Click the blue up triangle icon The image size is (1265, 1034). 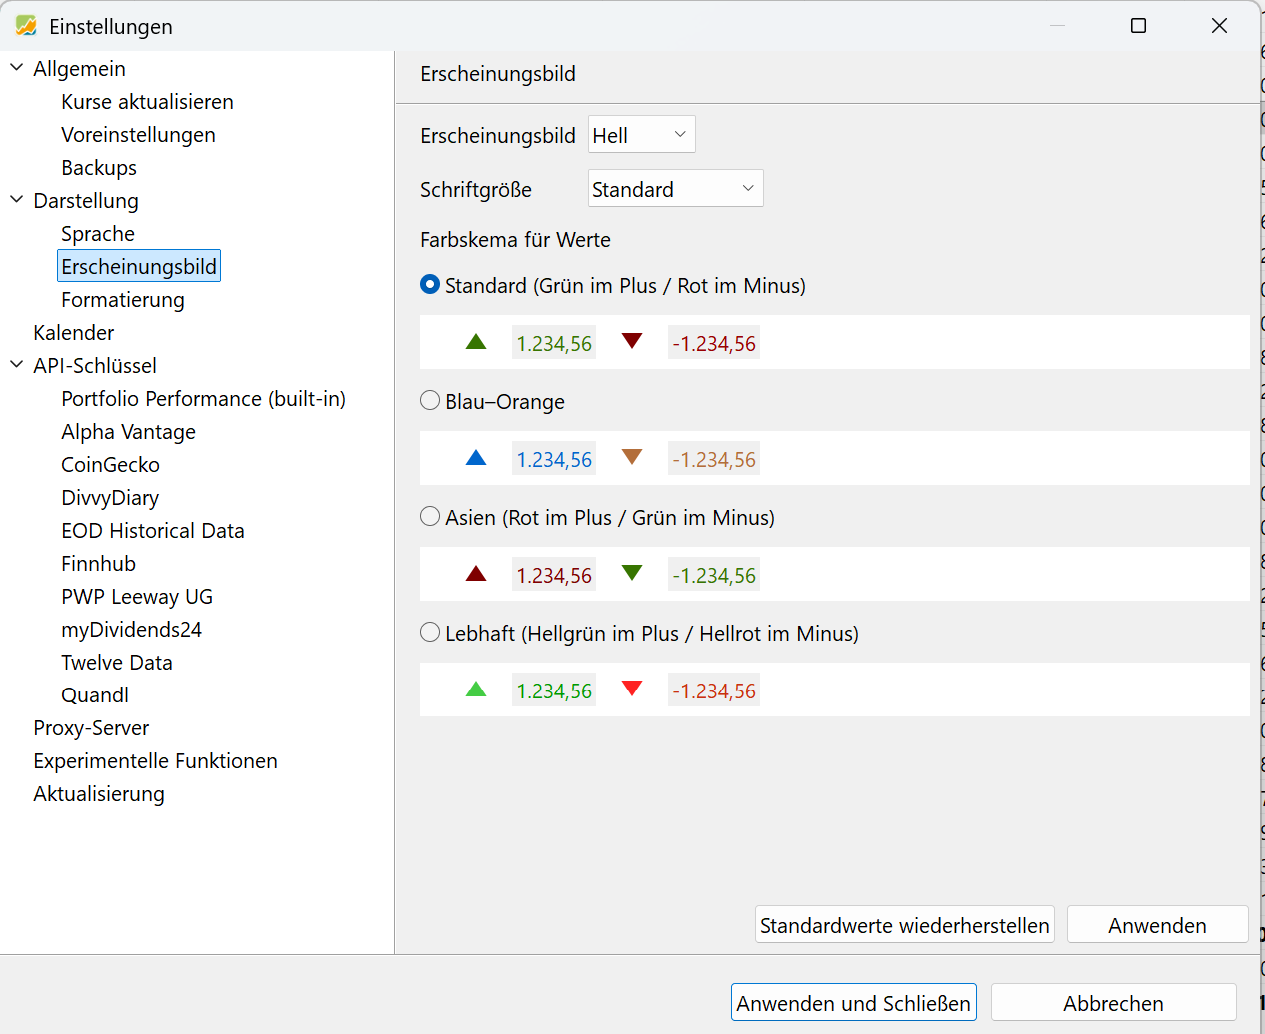pos(476,458)
